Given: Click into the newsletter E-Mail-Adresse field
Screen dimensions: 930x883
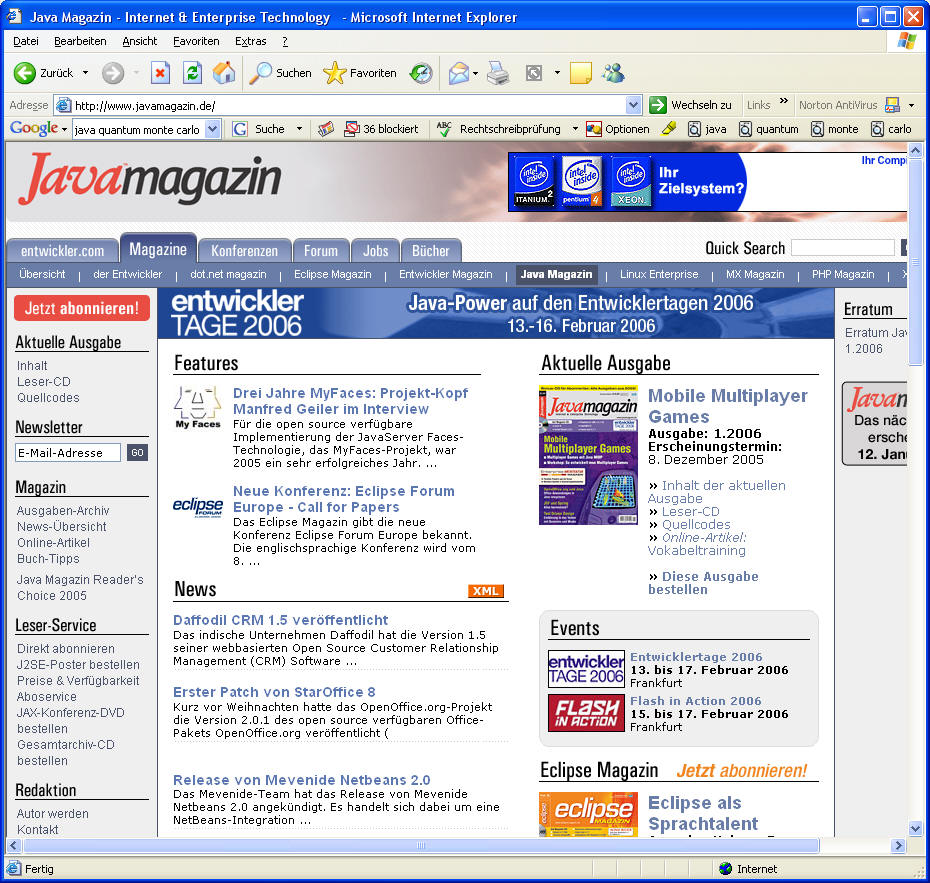Looking at the screenshot, I should pos(67,453).
